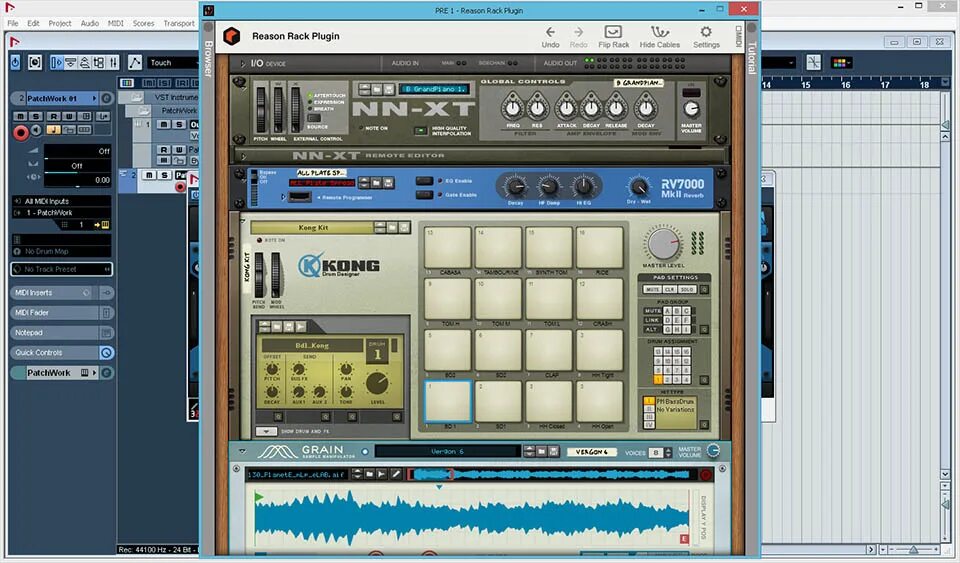Click Undo in Reason Rack Plugin
This screenshot has height=563, width=960.
coord(550,37)
